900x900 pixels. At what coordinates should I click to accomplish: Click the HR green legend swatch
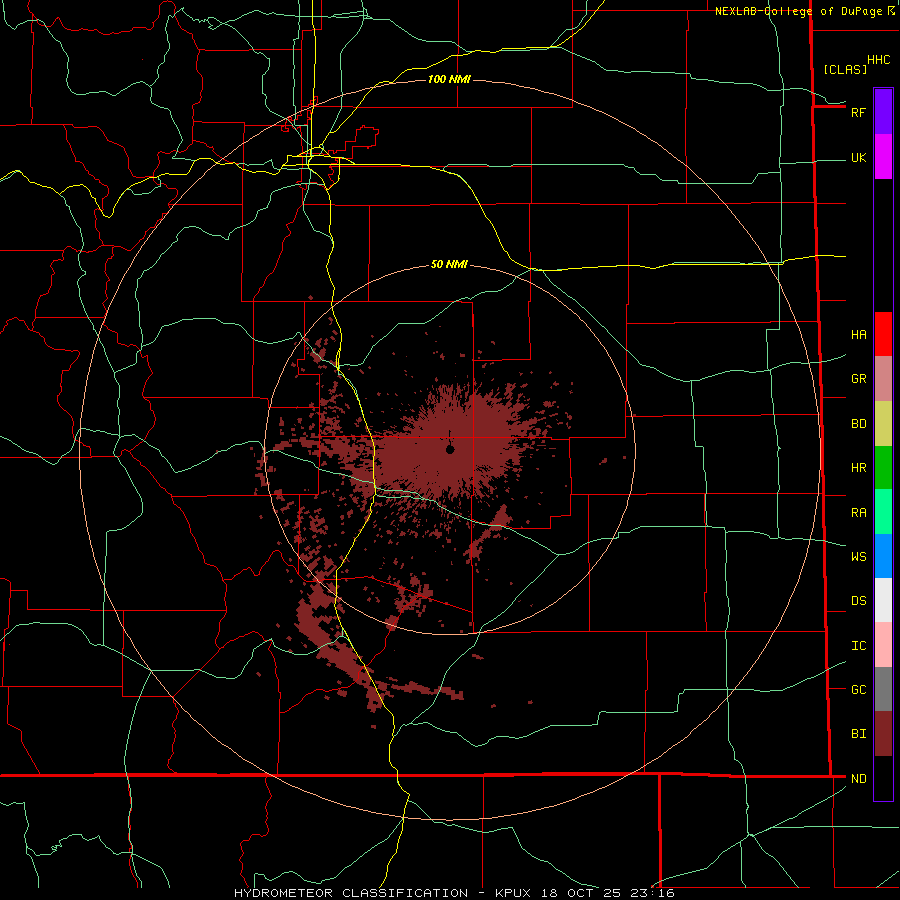(x=883, y=467)
